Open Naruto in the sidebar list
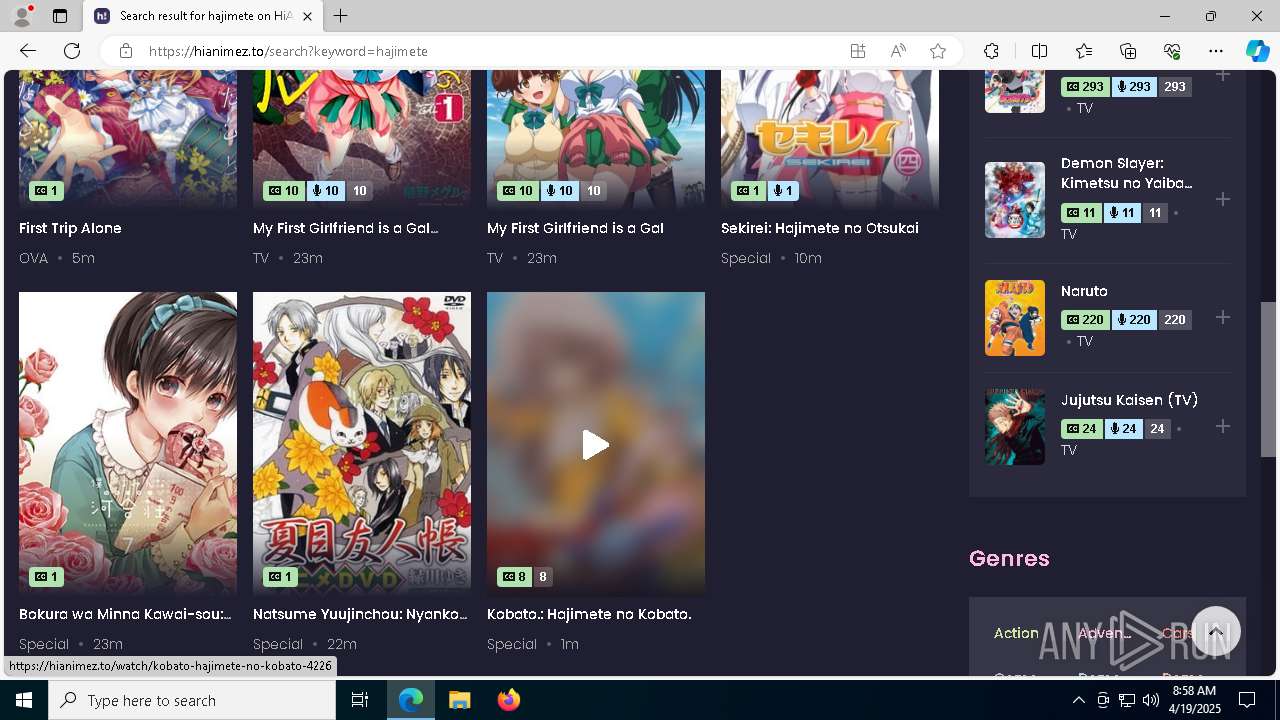The image size is (1280, 720). click(1084, 291)
